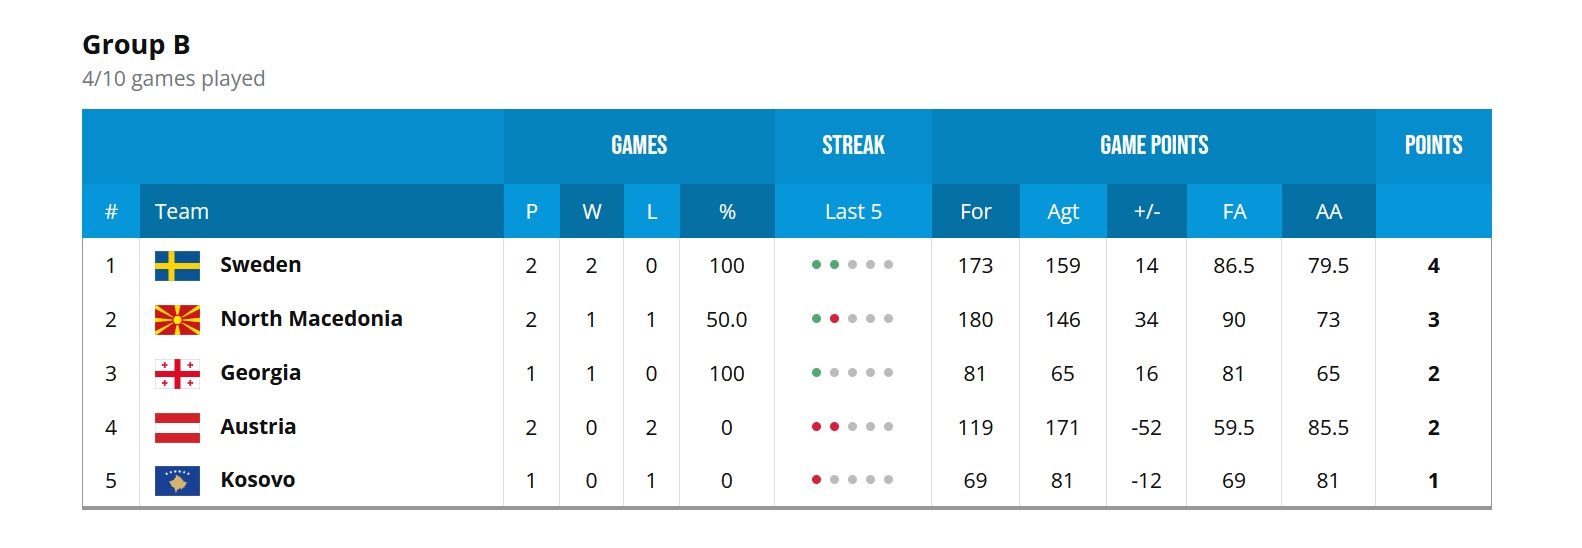Select the Austria team name
Viewport: 1582px width, 548px height.
tap(258, 427)
